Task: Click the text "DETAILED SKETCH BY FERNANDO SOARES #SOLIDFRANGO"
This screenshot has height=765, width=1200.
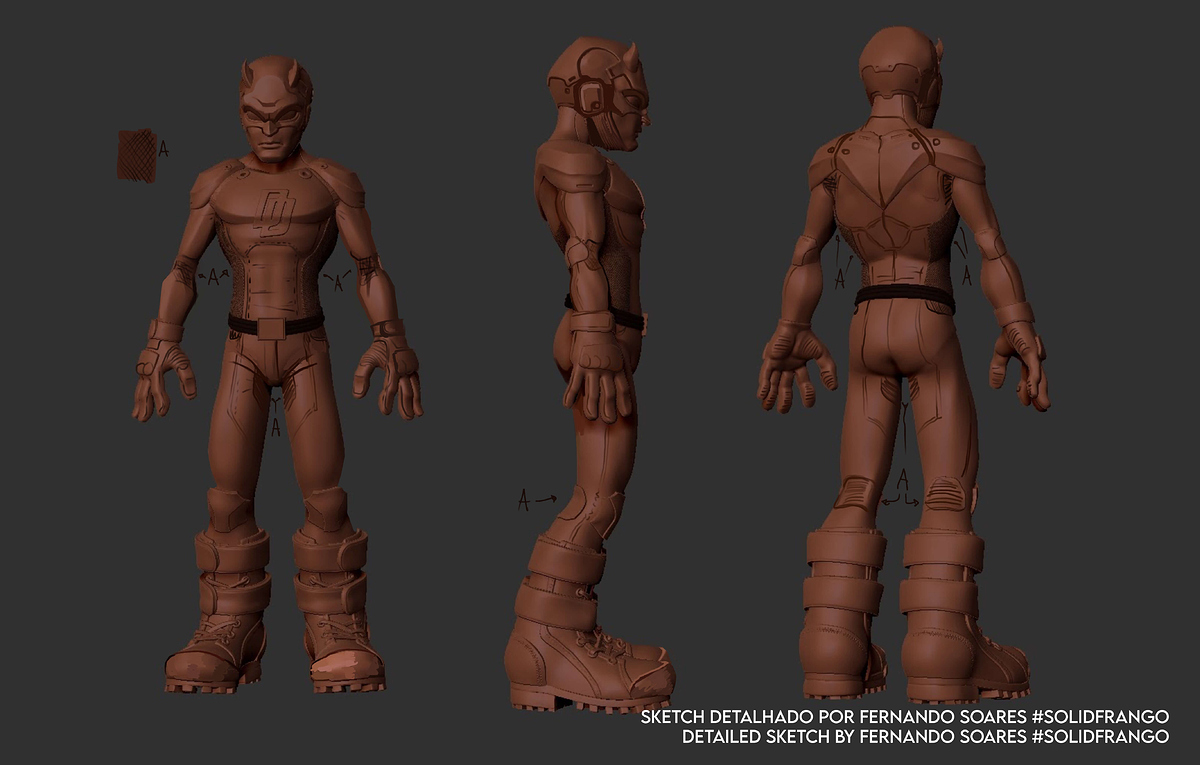Action: click(925, 737)
